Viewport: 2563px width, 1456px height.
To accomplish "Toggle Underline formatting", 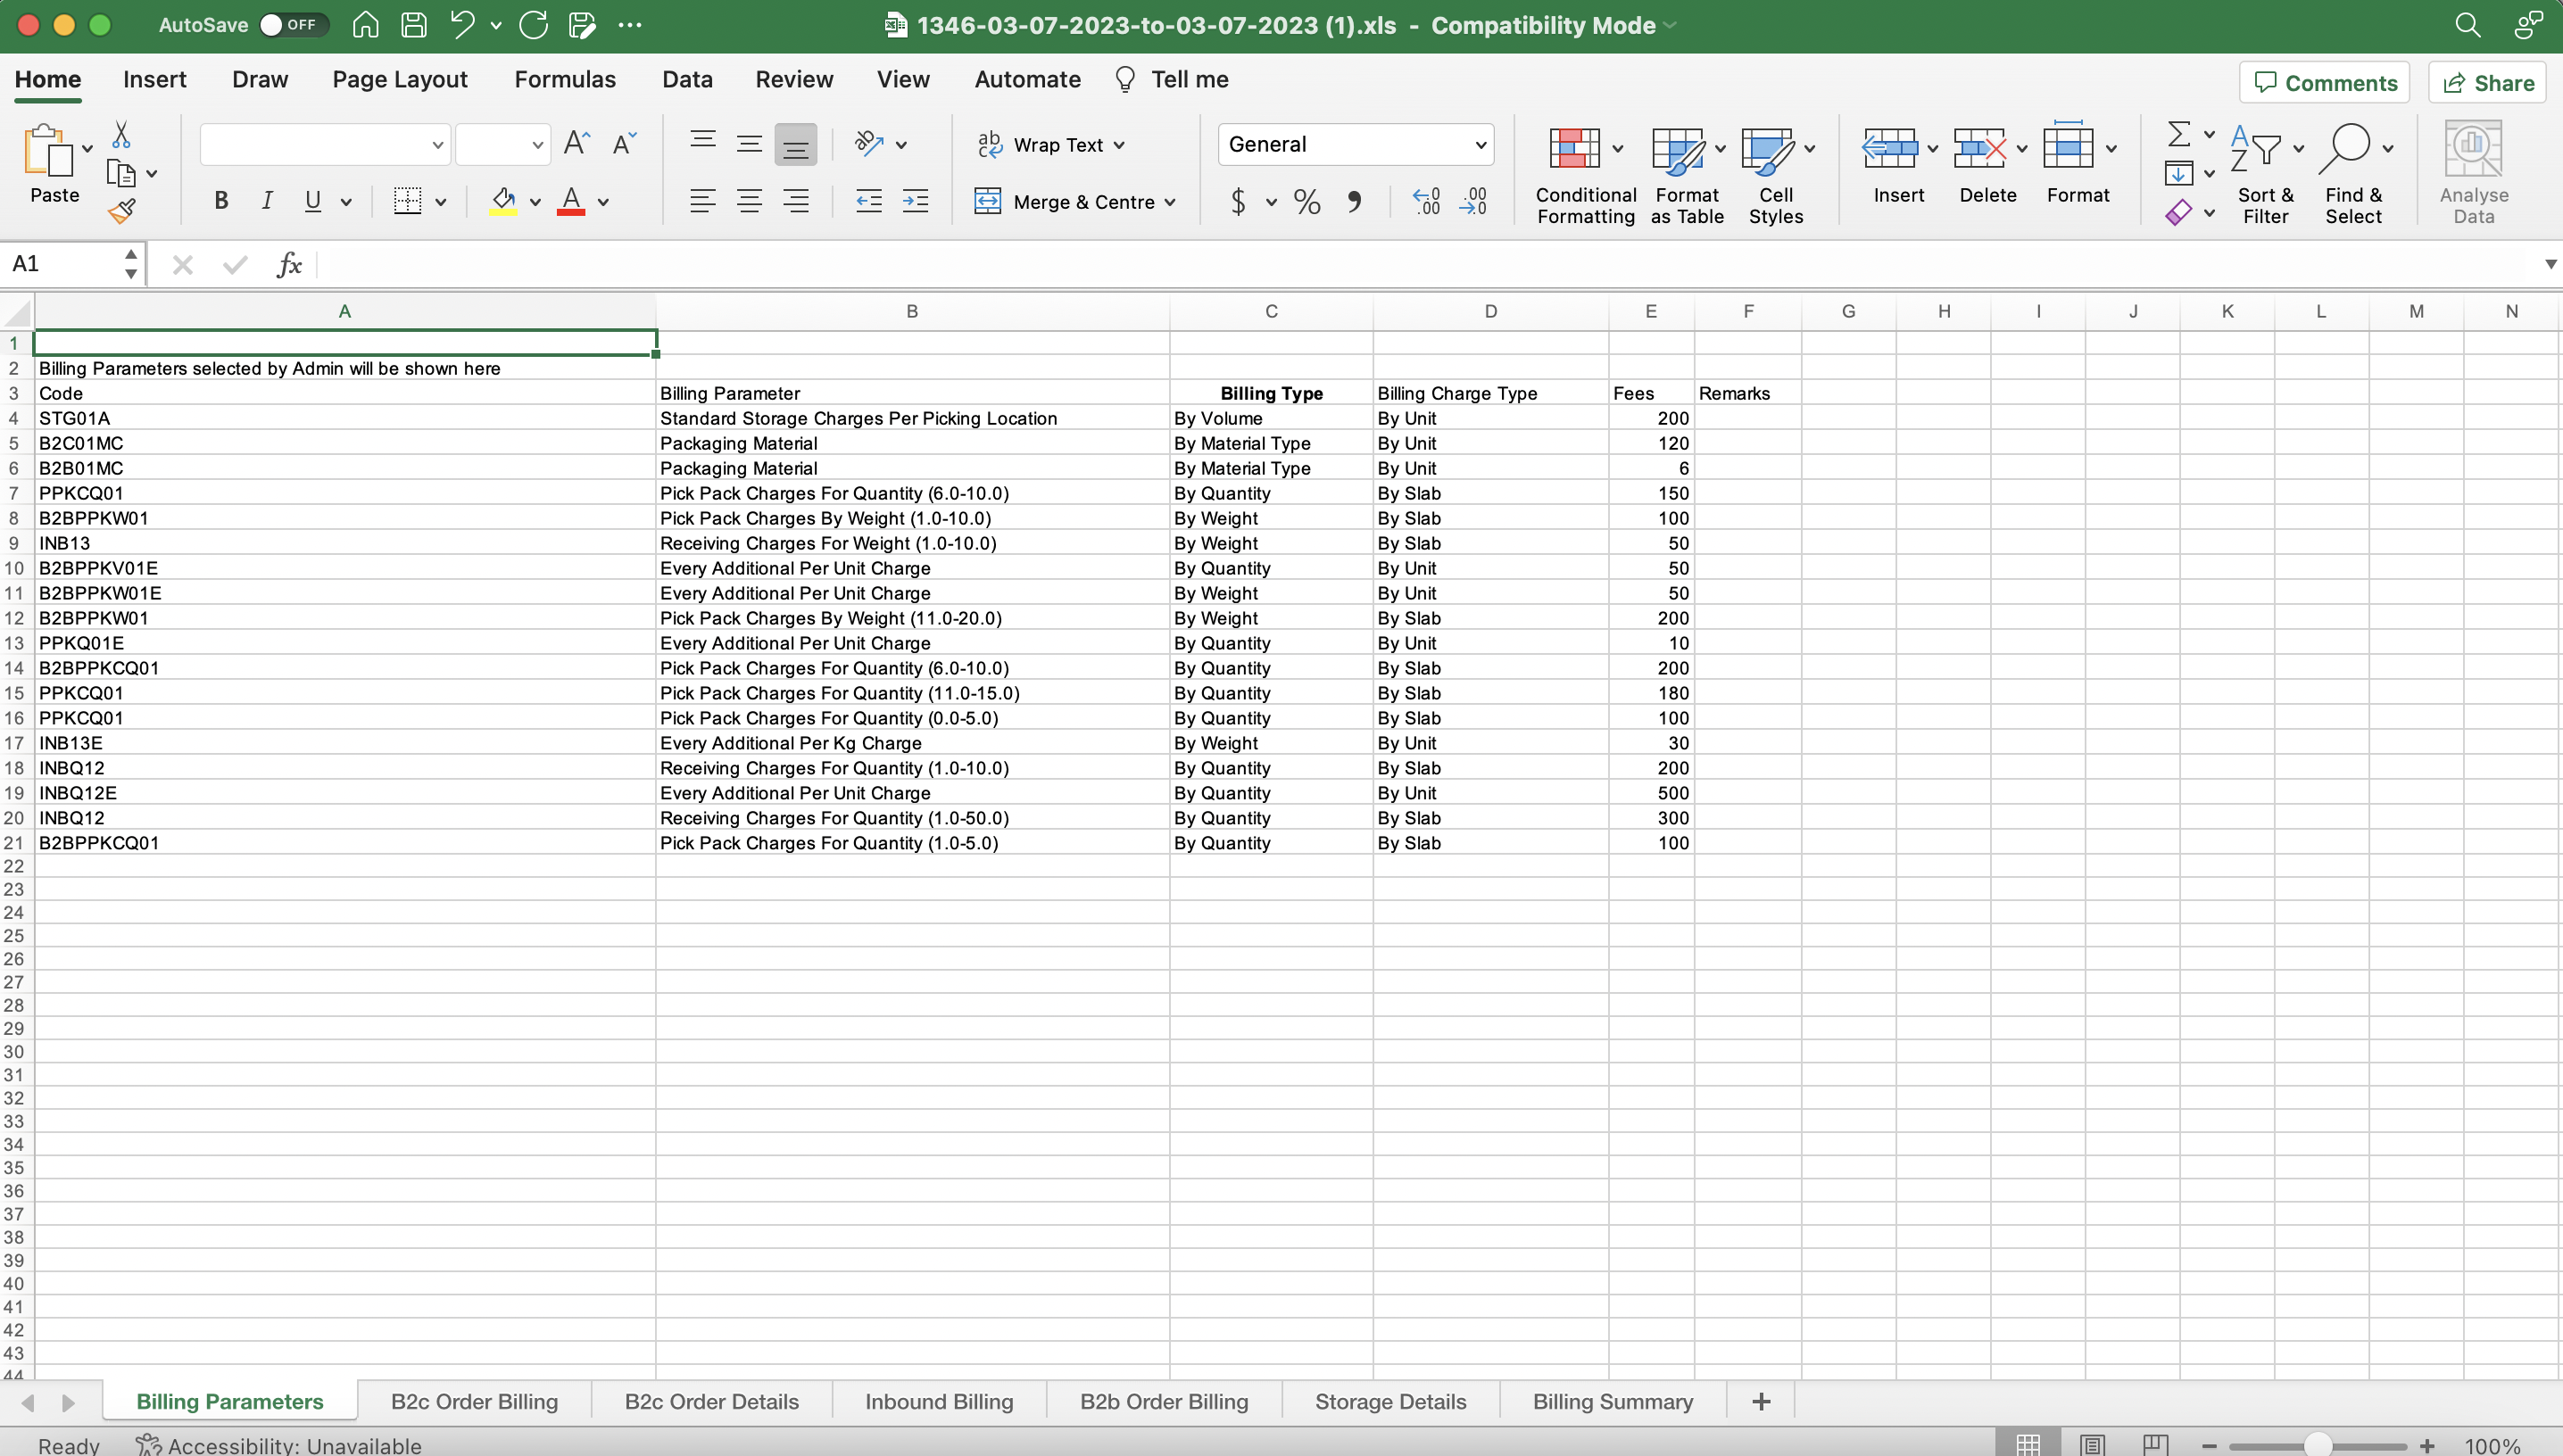I will [313, 201].
